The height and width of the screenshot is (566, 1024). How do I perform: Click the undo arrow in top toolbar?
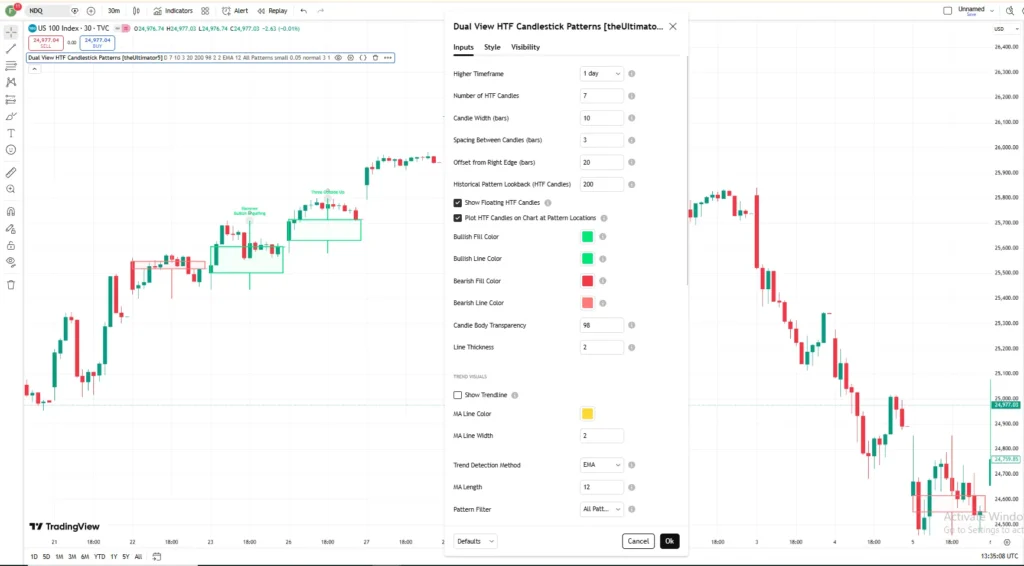coord(304,11)
